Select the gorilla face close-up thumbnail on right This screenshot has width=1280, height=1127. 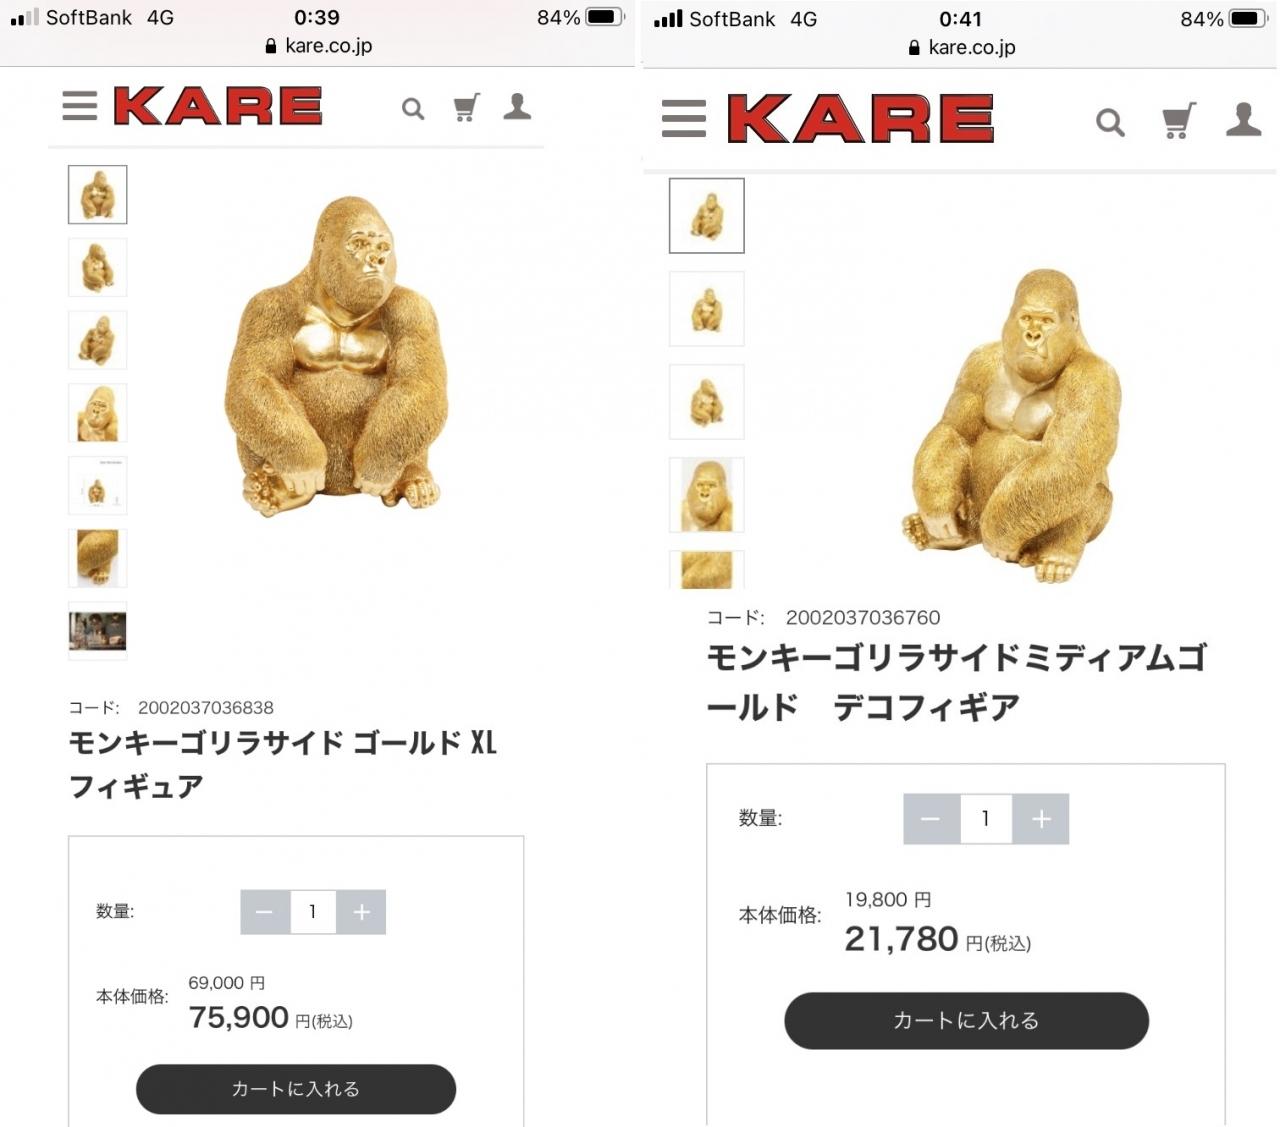point(707,495)
